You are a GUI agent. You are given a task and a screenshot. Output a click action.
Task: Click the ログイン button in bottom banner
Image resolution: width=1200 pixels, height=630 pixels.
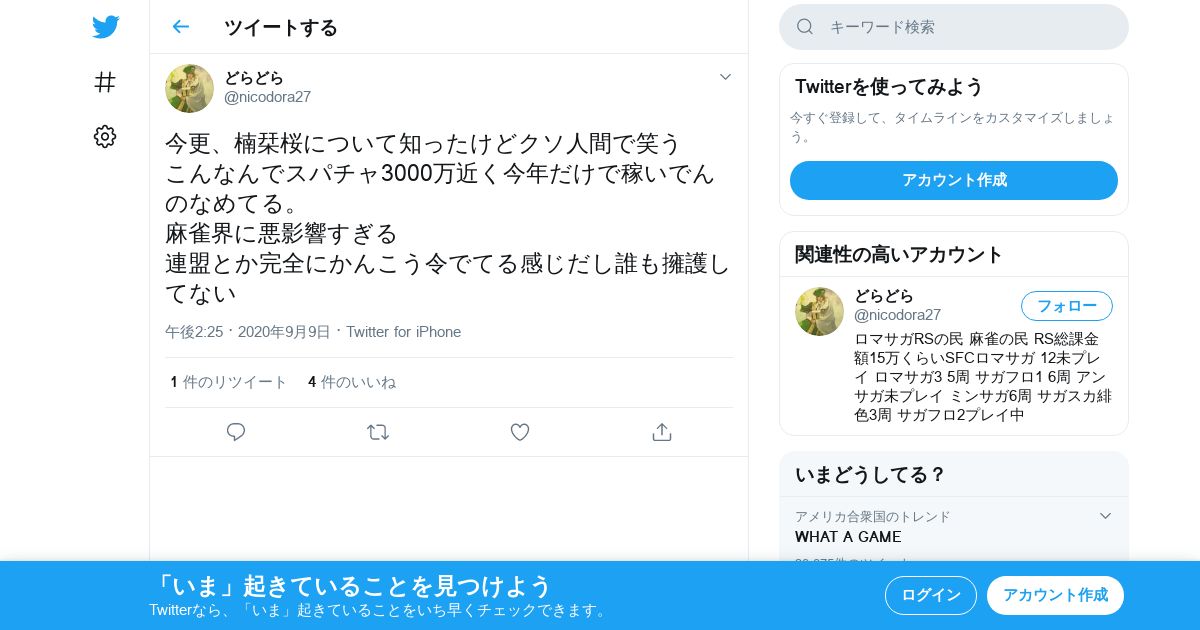[931, 595]
